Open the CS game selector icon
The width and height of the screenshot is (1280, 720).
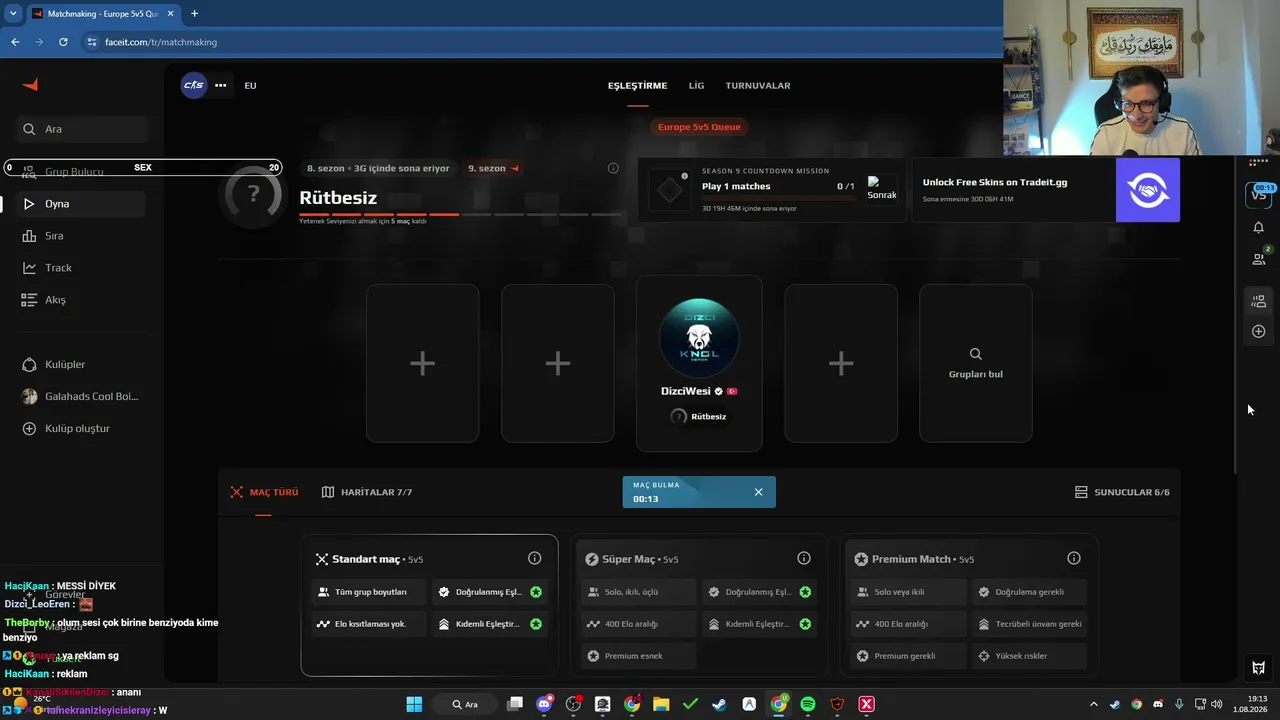(193, 85)
